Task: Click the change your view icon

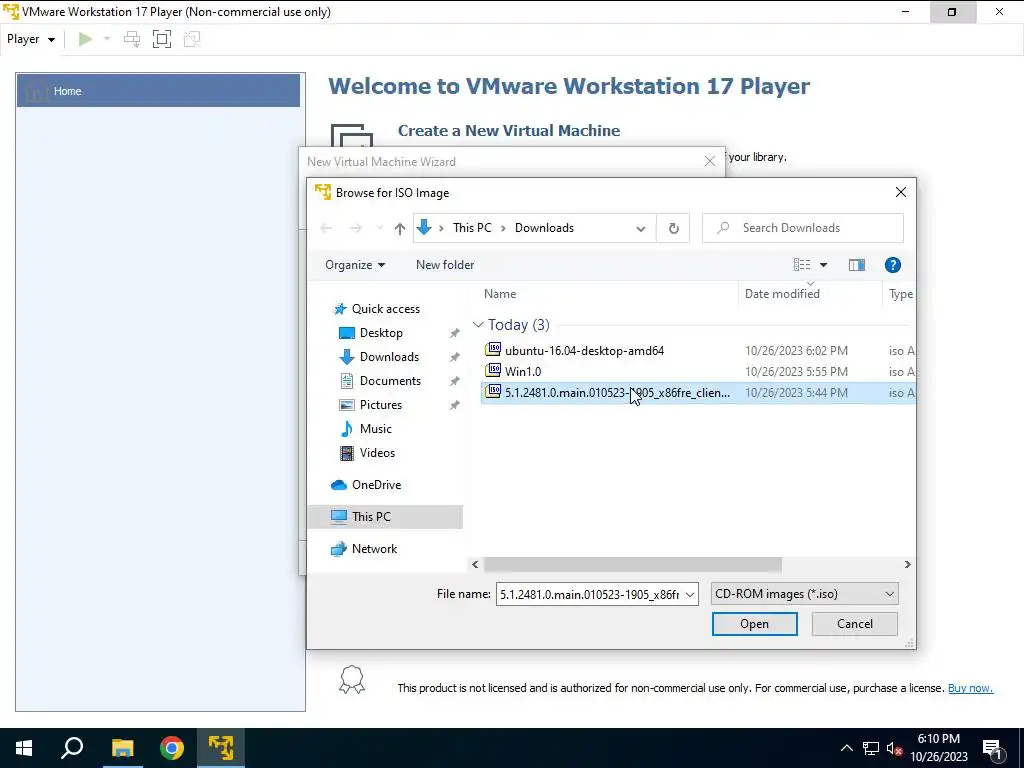Action: click(x=802, y=265)
